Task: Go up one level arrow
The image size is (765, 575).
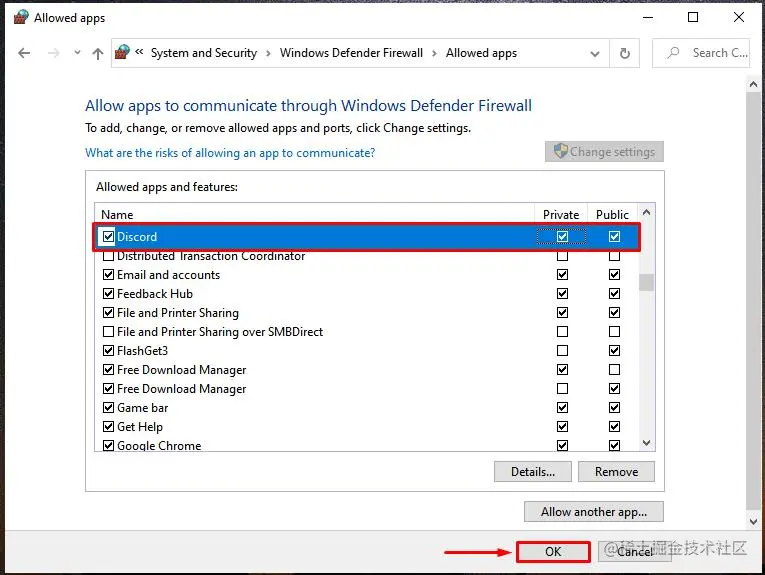Action: [98, 53]
